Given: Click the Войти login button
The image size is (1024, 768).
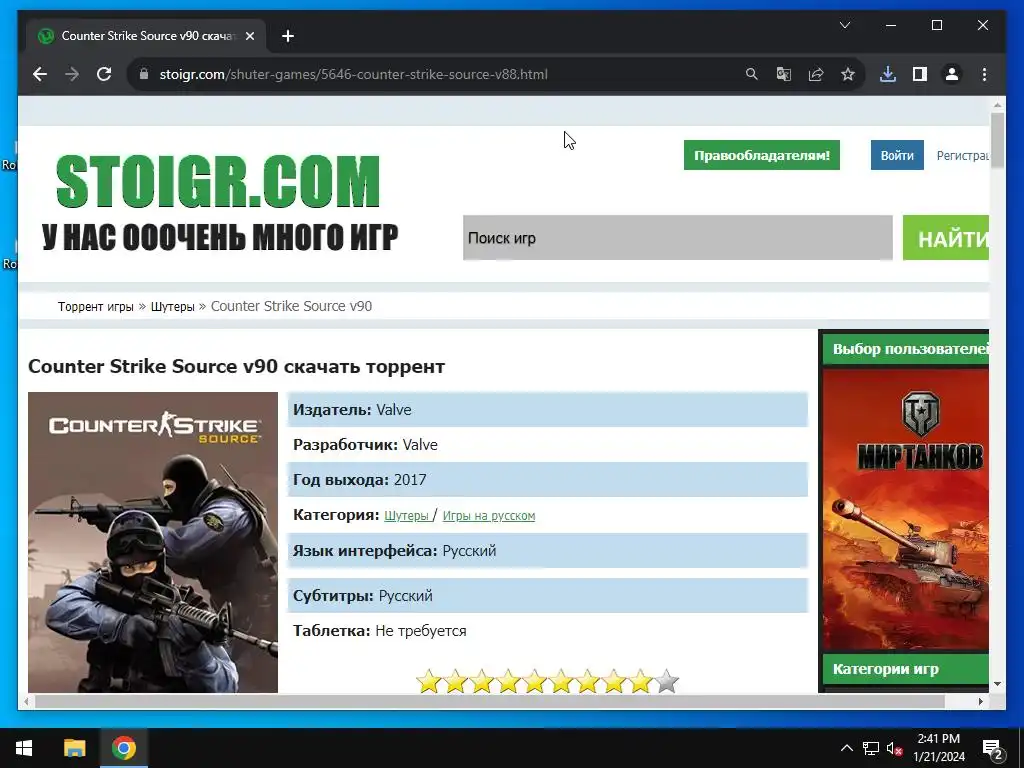Looking at the screenshot, I should point(897,155).
